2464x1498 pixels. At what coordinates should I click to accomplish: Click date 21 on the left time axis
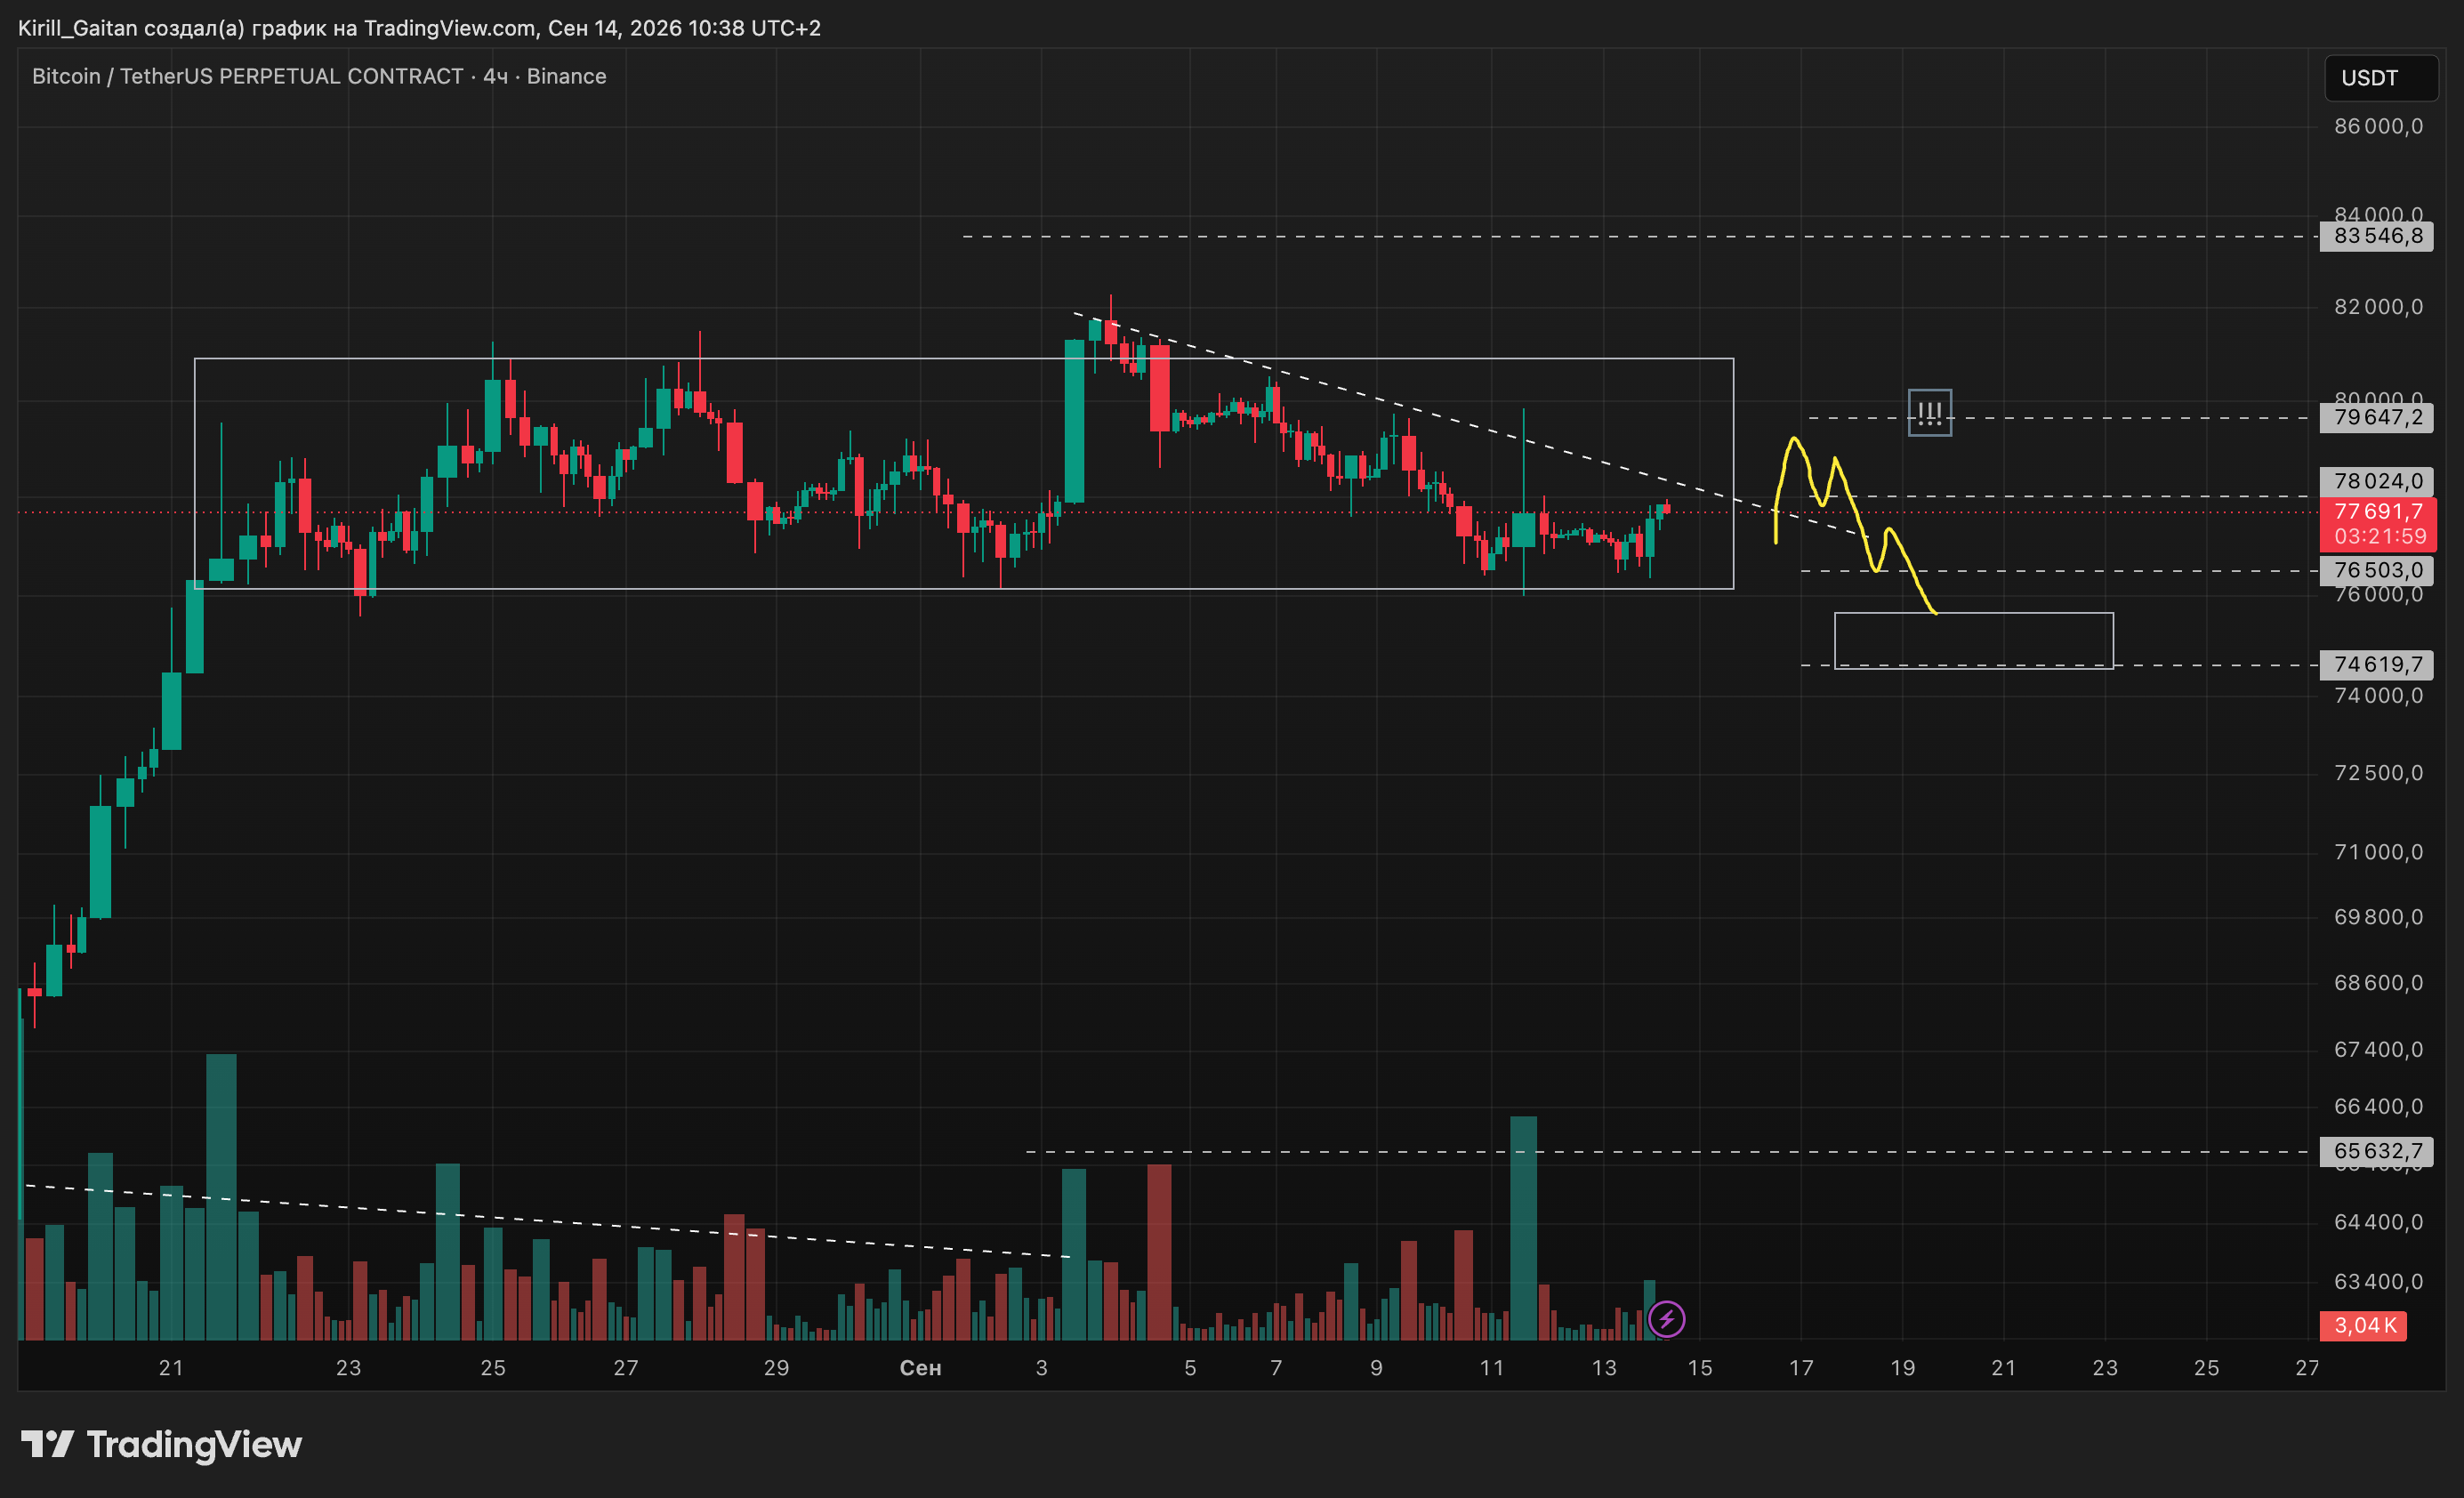click(x=171, y=1367)
